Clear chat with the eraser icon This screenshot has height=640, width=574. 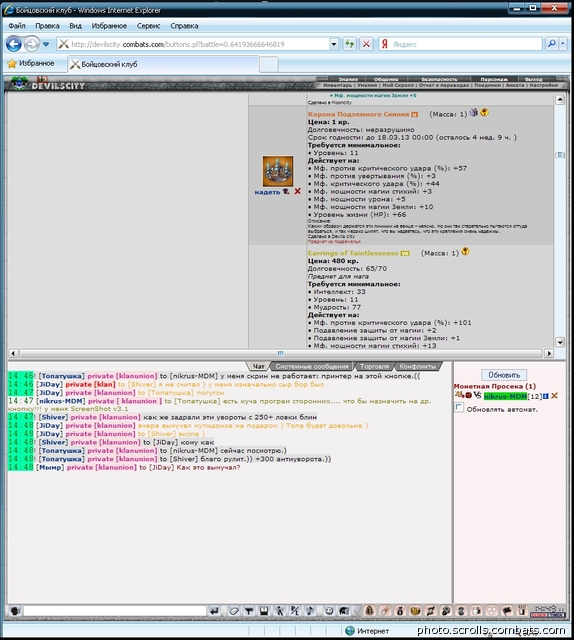234,611
